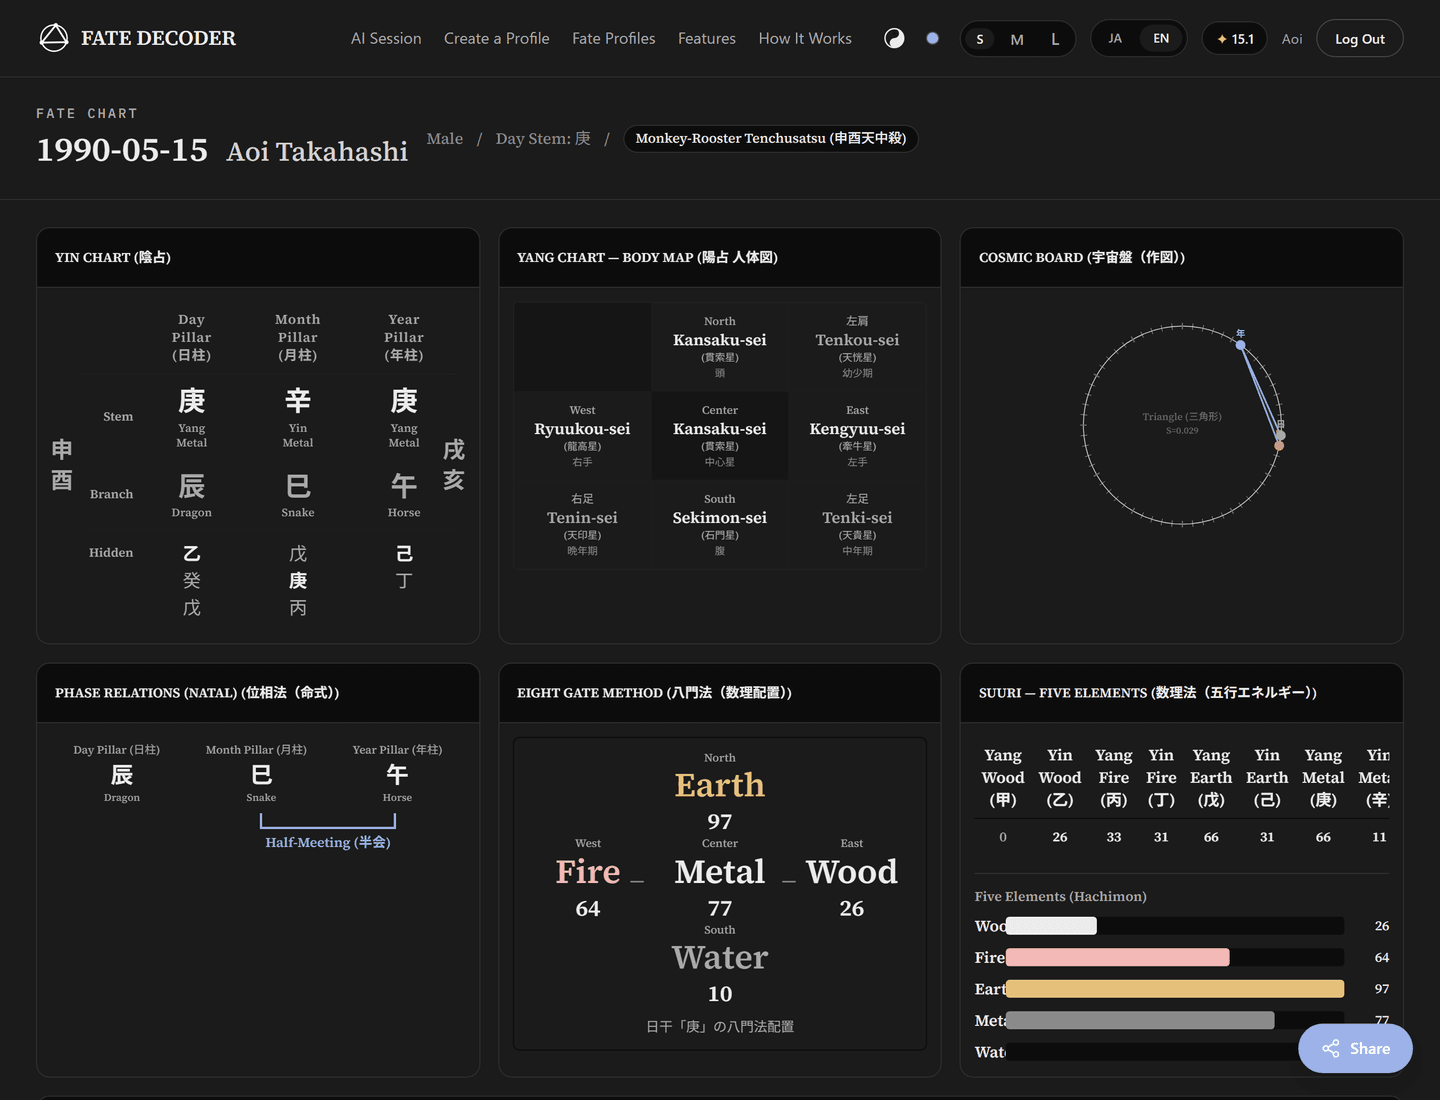The width and height of the screenshot is (1440, 1100).
Task: Click the Fire energy bar
Action: coord(1175,957)
